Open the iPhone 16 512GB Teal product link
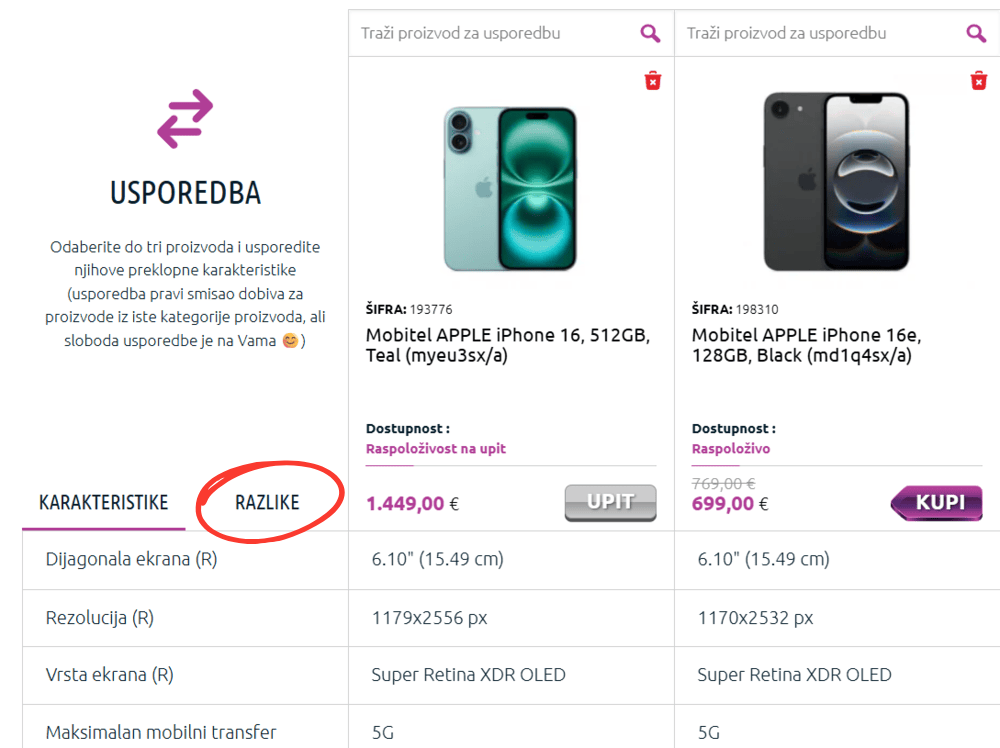Image resolution: width=1000 pixels, height=748 pixels. coord(507,345)
